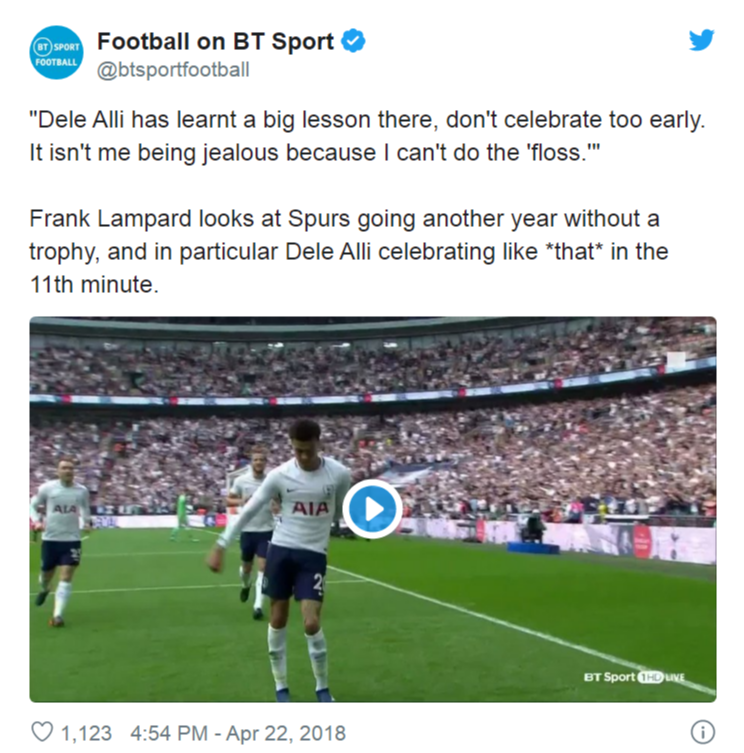
Task: Open the tweet info icon
Action: (x=702, y=732)
